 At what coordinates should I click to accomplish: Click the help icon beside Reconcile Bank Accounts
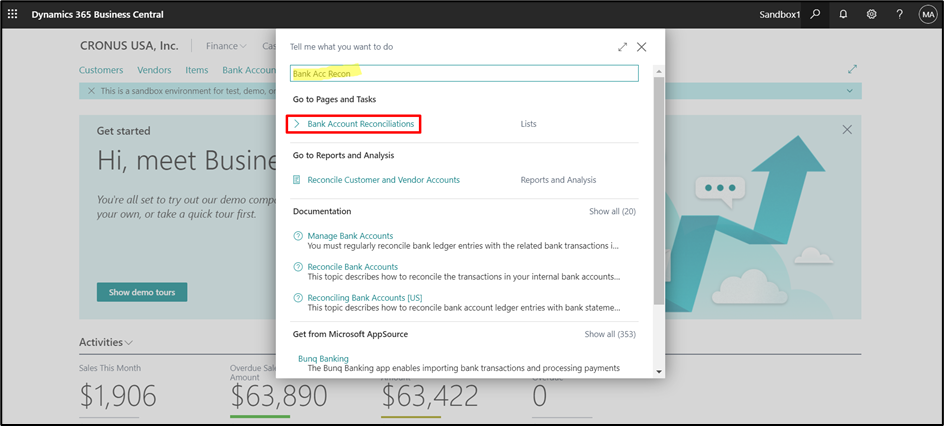pos(297,267)
